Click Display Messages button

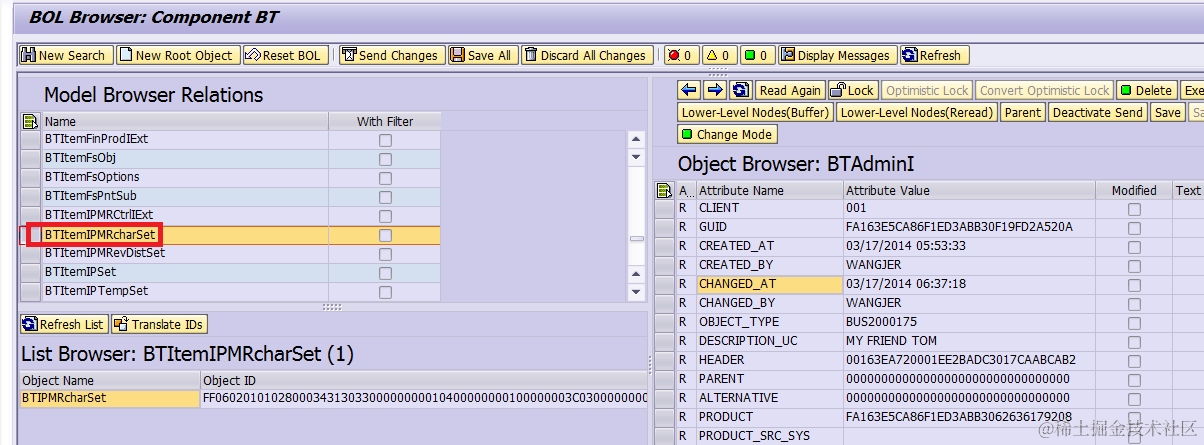point(837,55)
